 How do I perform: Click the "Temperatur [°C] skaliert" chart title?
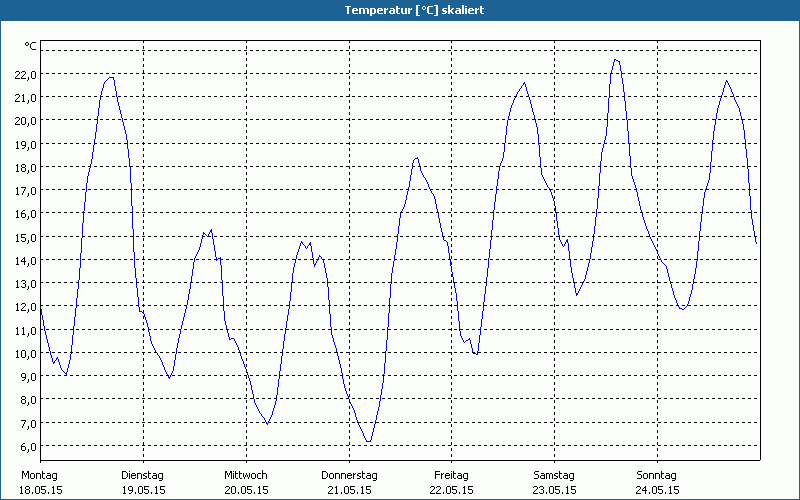400,9
